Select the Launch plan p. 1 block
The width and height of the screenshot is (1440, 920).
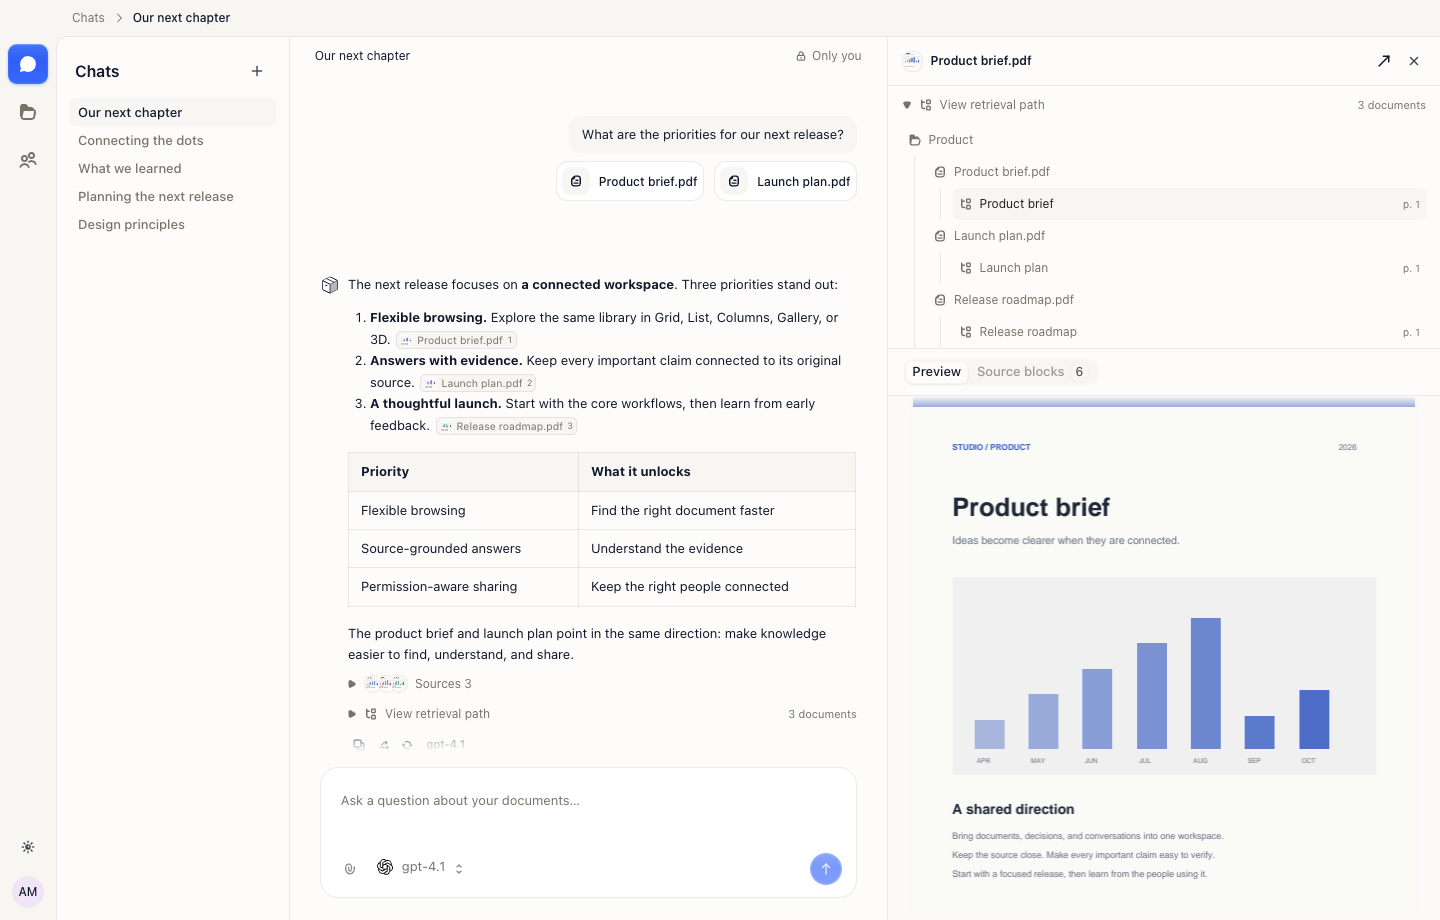coord(1190,268)
